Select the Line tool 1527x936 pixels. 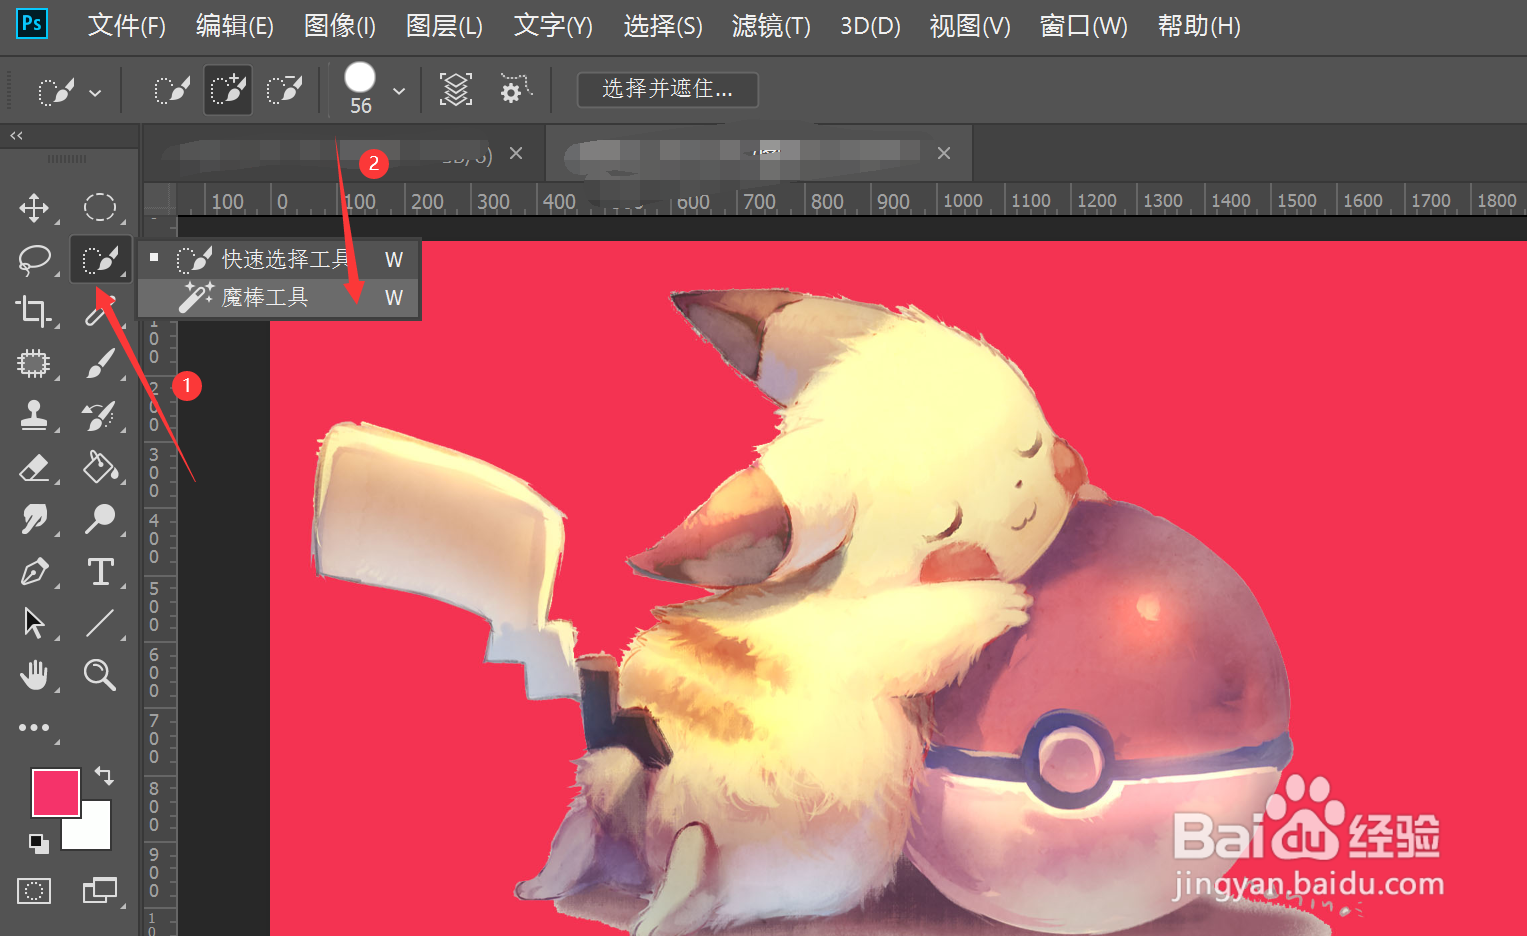pyautogui.click(x=99, y=623)
